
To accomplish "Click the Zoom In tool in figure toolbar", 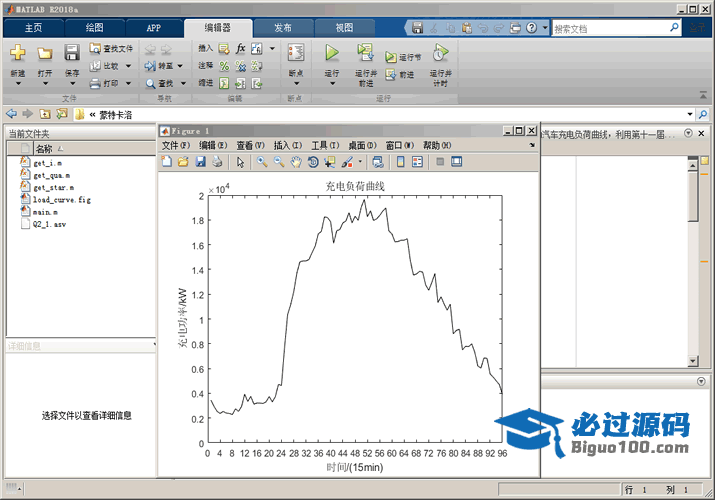I will pyautogui.click(x=262, y=161).
